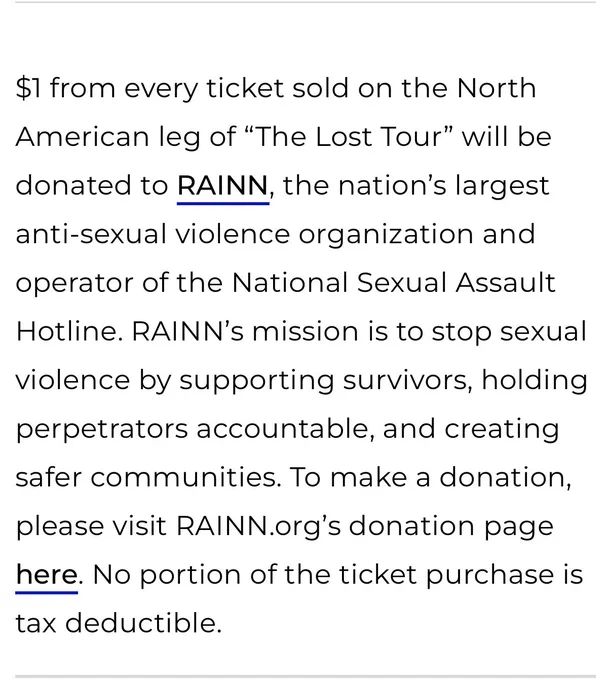The height and width of the screenshot is (680, 611).
Task: Open the underlined RAINN link
Action: tap(223, 186)
